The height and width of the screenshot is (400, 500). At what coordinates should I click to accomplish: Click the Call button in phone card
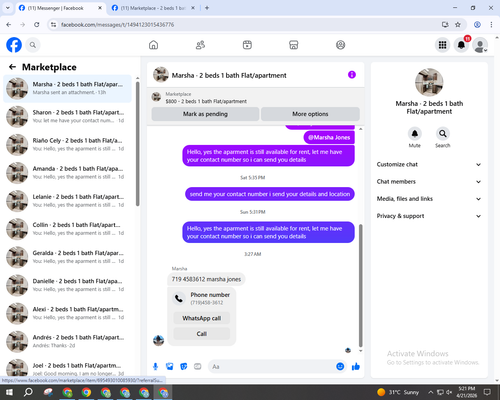tap(202, 334)
